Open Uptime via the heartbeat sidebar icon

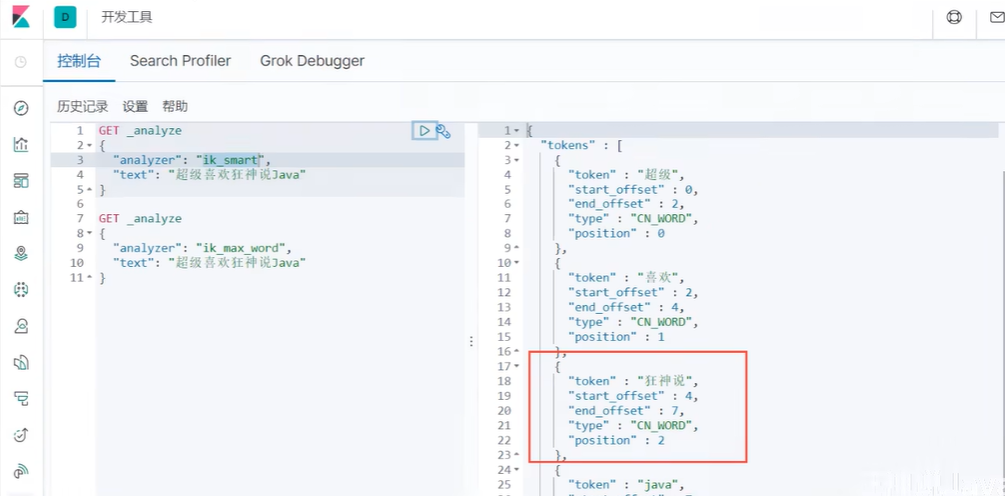[x=21, y=434]
